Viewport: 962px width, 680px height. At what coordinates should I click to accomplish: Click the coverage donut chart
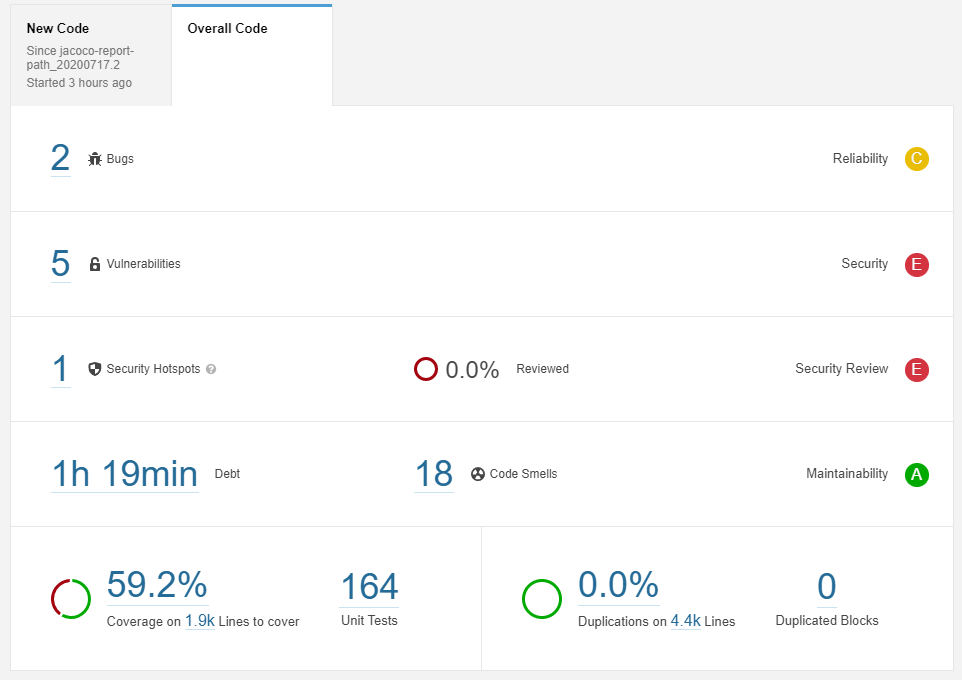71,599
